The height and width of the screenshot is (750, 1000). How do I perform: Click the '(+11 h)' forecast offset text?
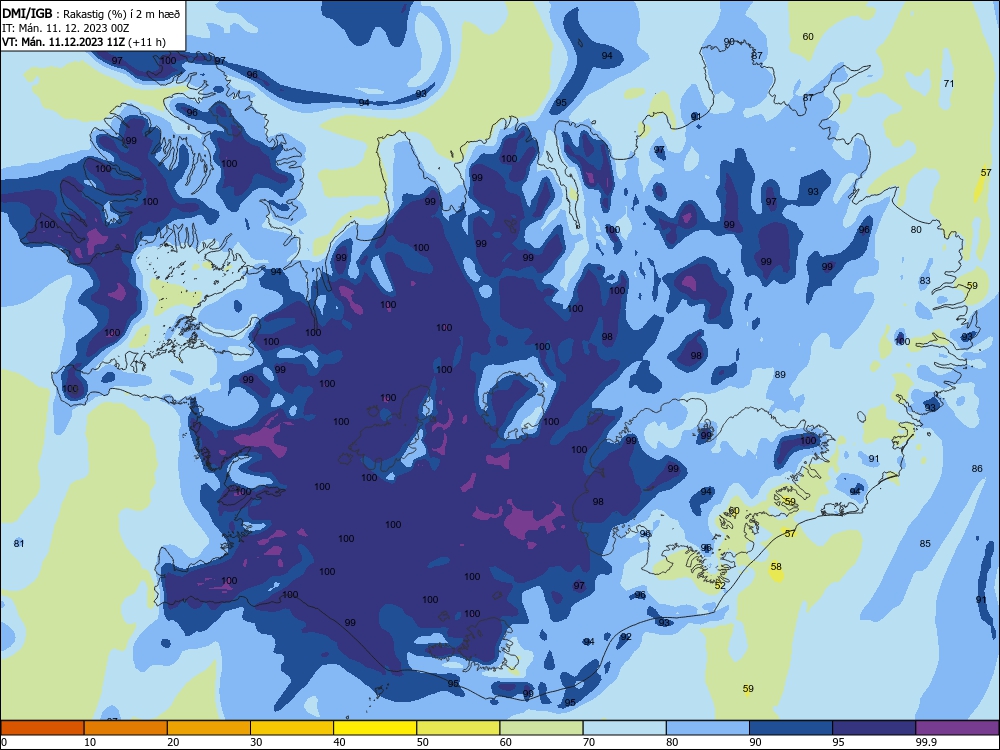point(147,42)
